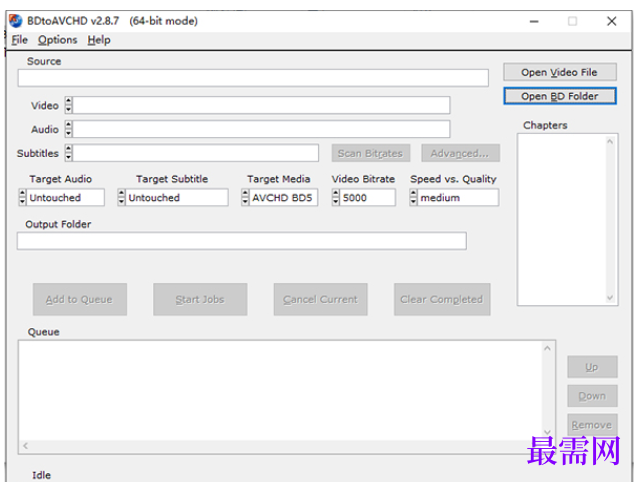639x482 pixels.
Task: Click the Cancel Current button
Action: (x=320, y=299)
